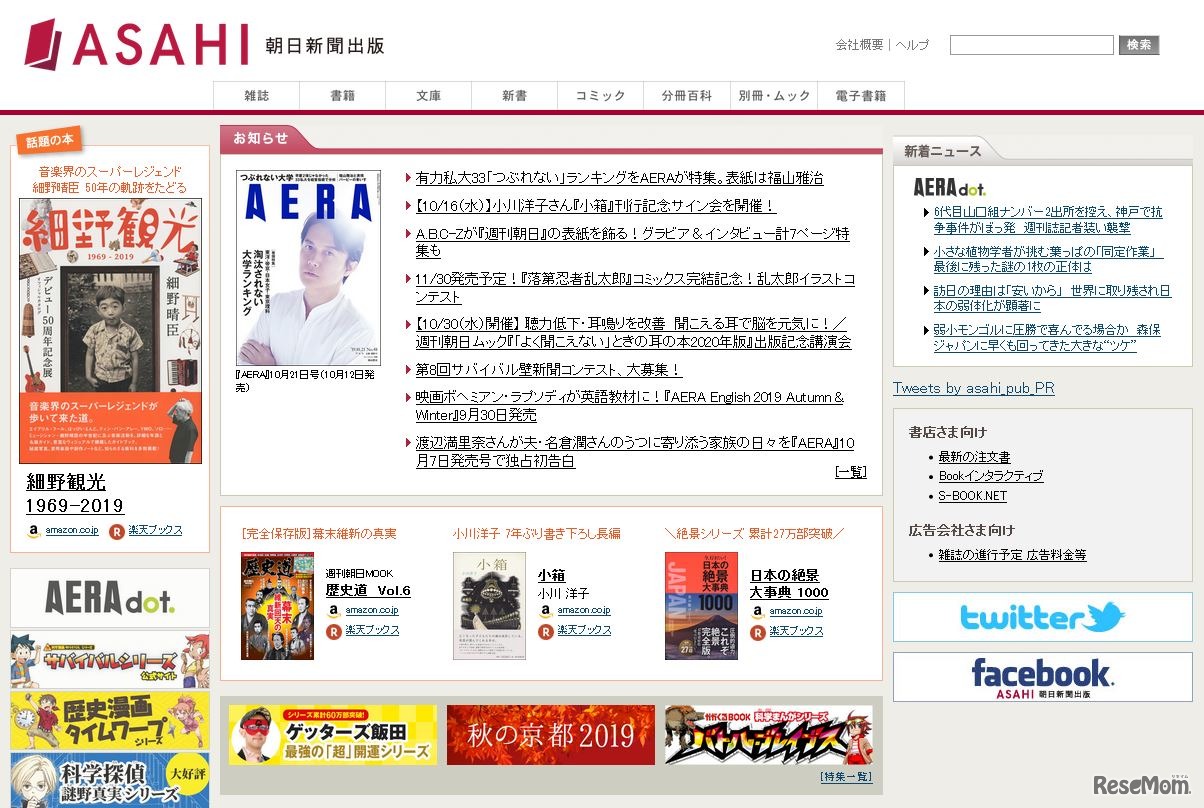
Task: Open 小川洋子さん『小箱』サイン会 announcement
Action: click(595, 206)
